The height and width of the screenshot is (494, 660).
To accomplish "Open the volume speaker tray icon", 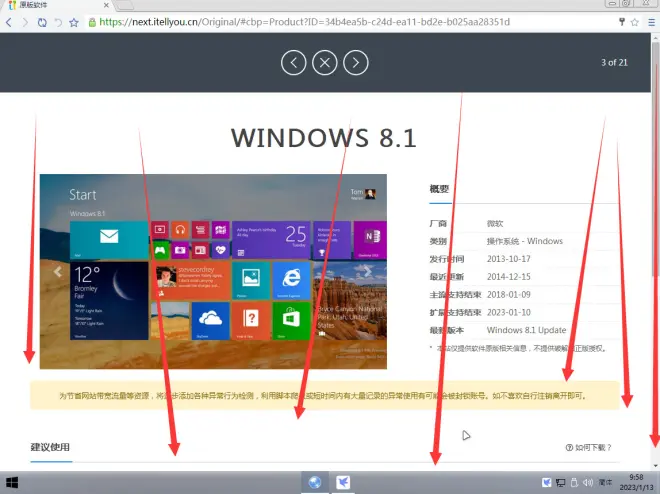I will point(588,482).
